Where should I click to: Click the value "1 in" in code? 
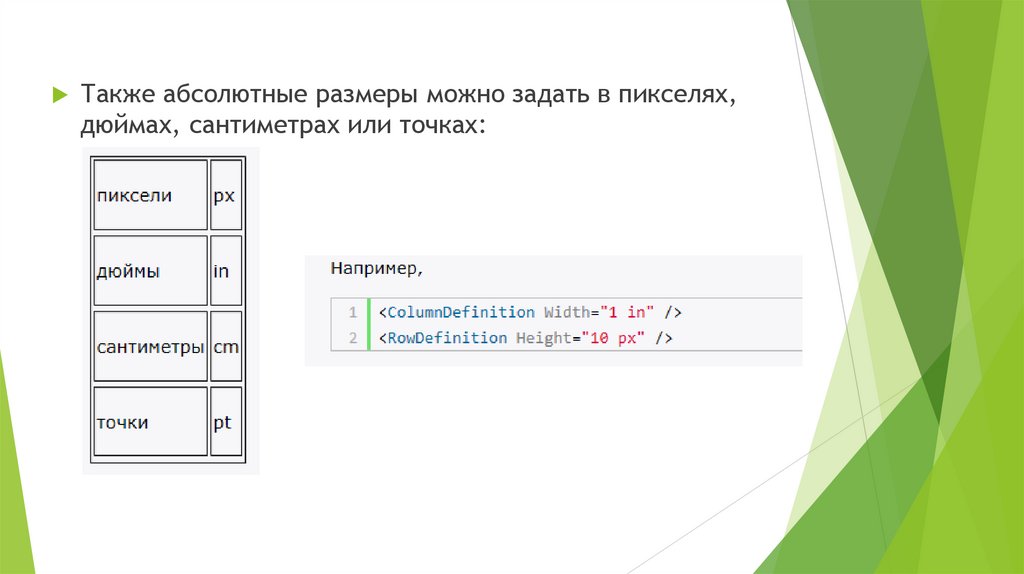[626, 312]
